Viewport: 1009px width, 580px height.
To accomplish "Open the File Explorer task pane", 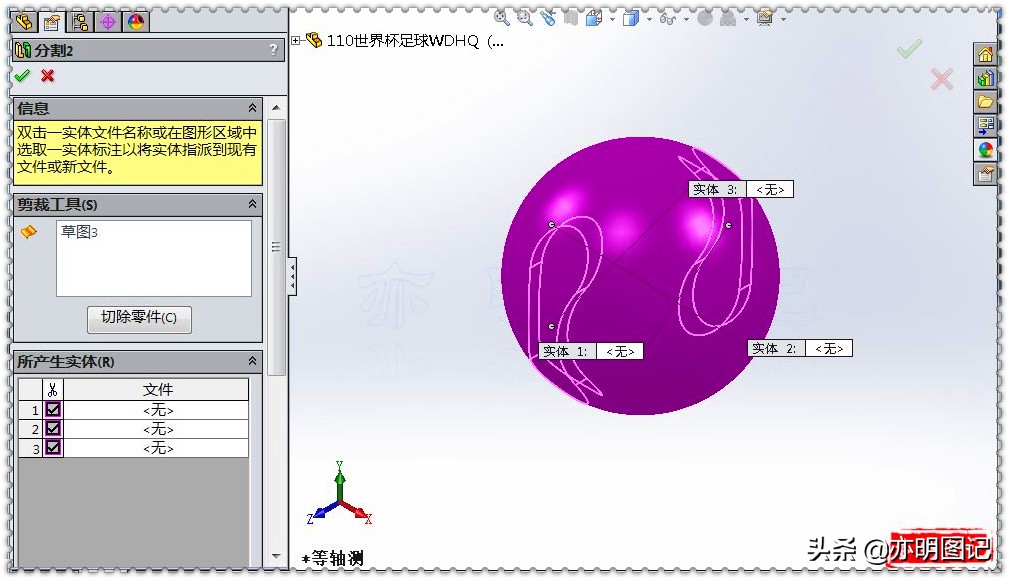I will [x=986, y=102].
